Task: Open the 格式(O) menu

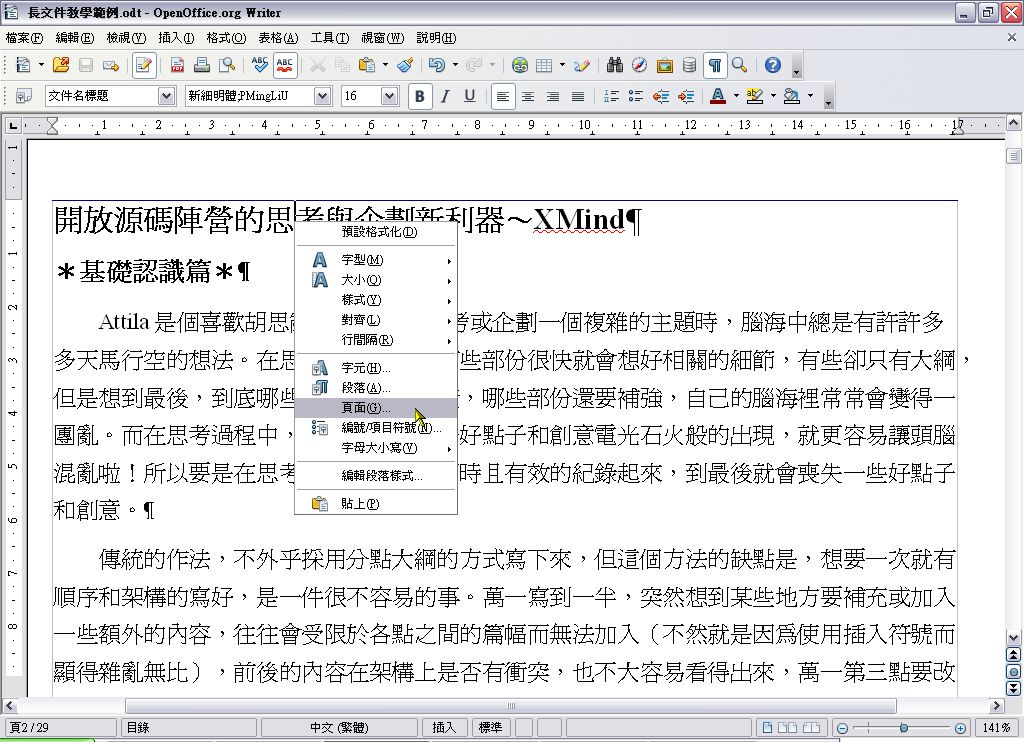Action: point(226,37)
